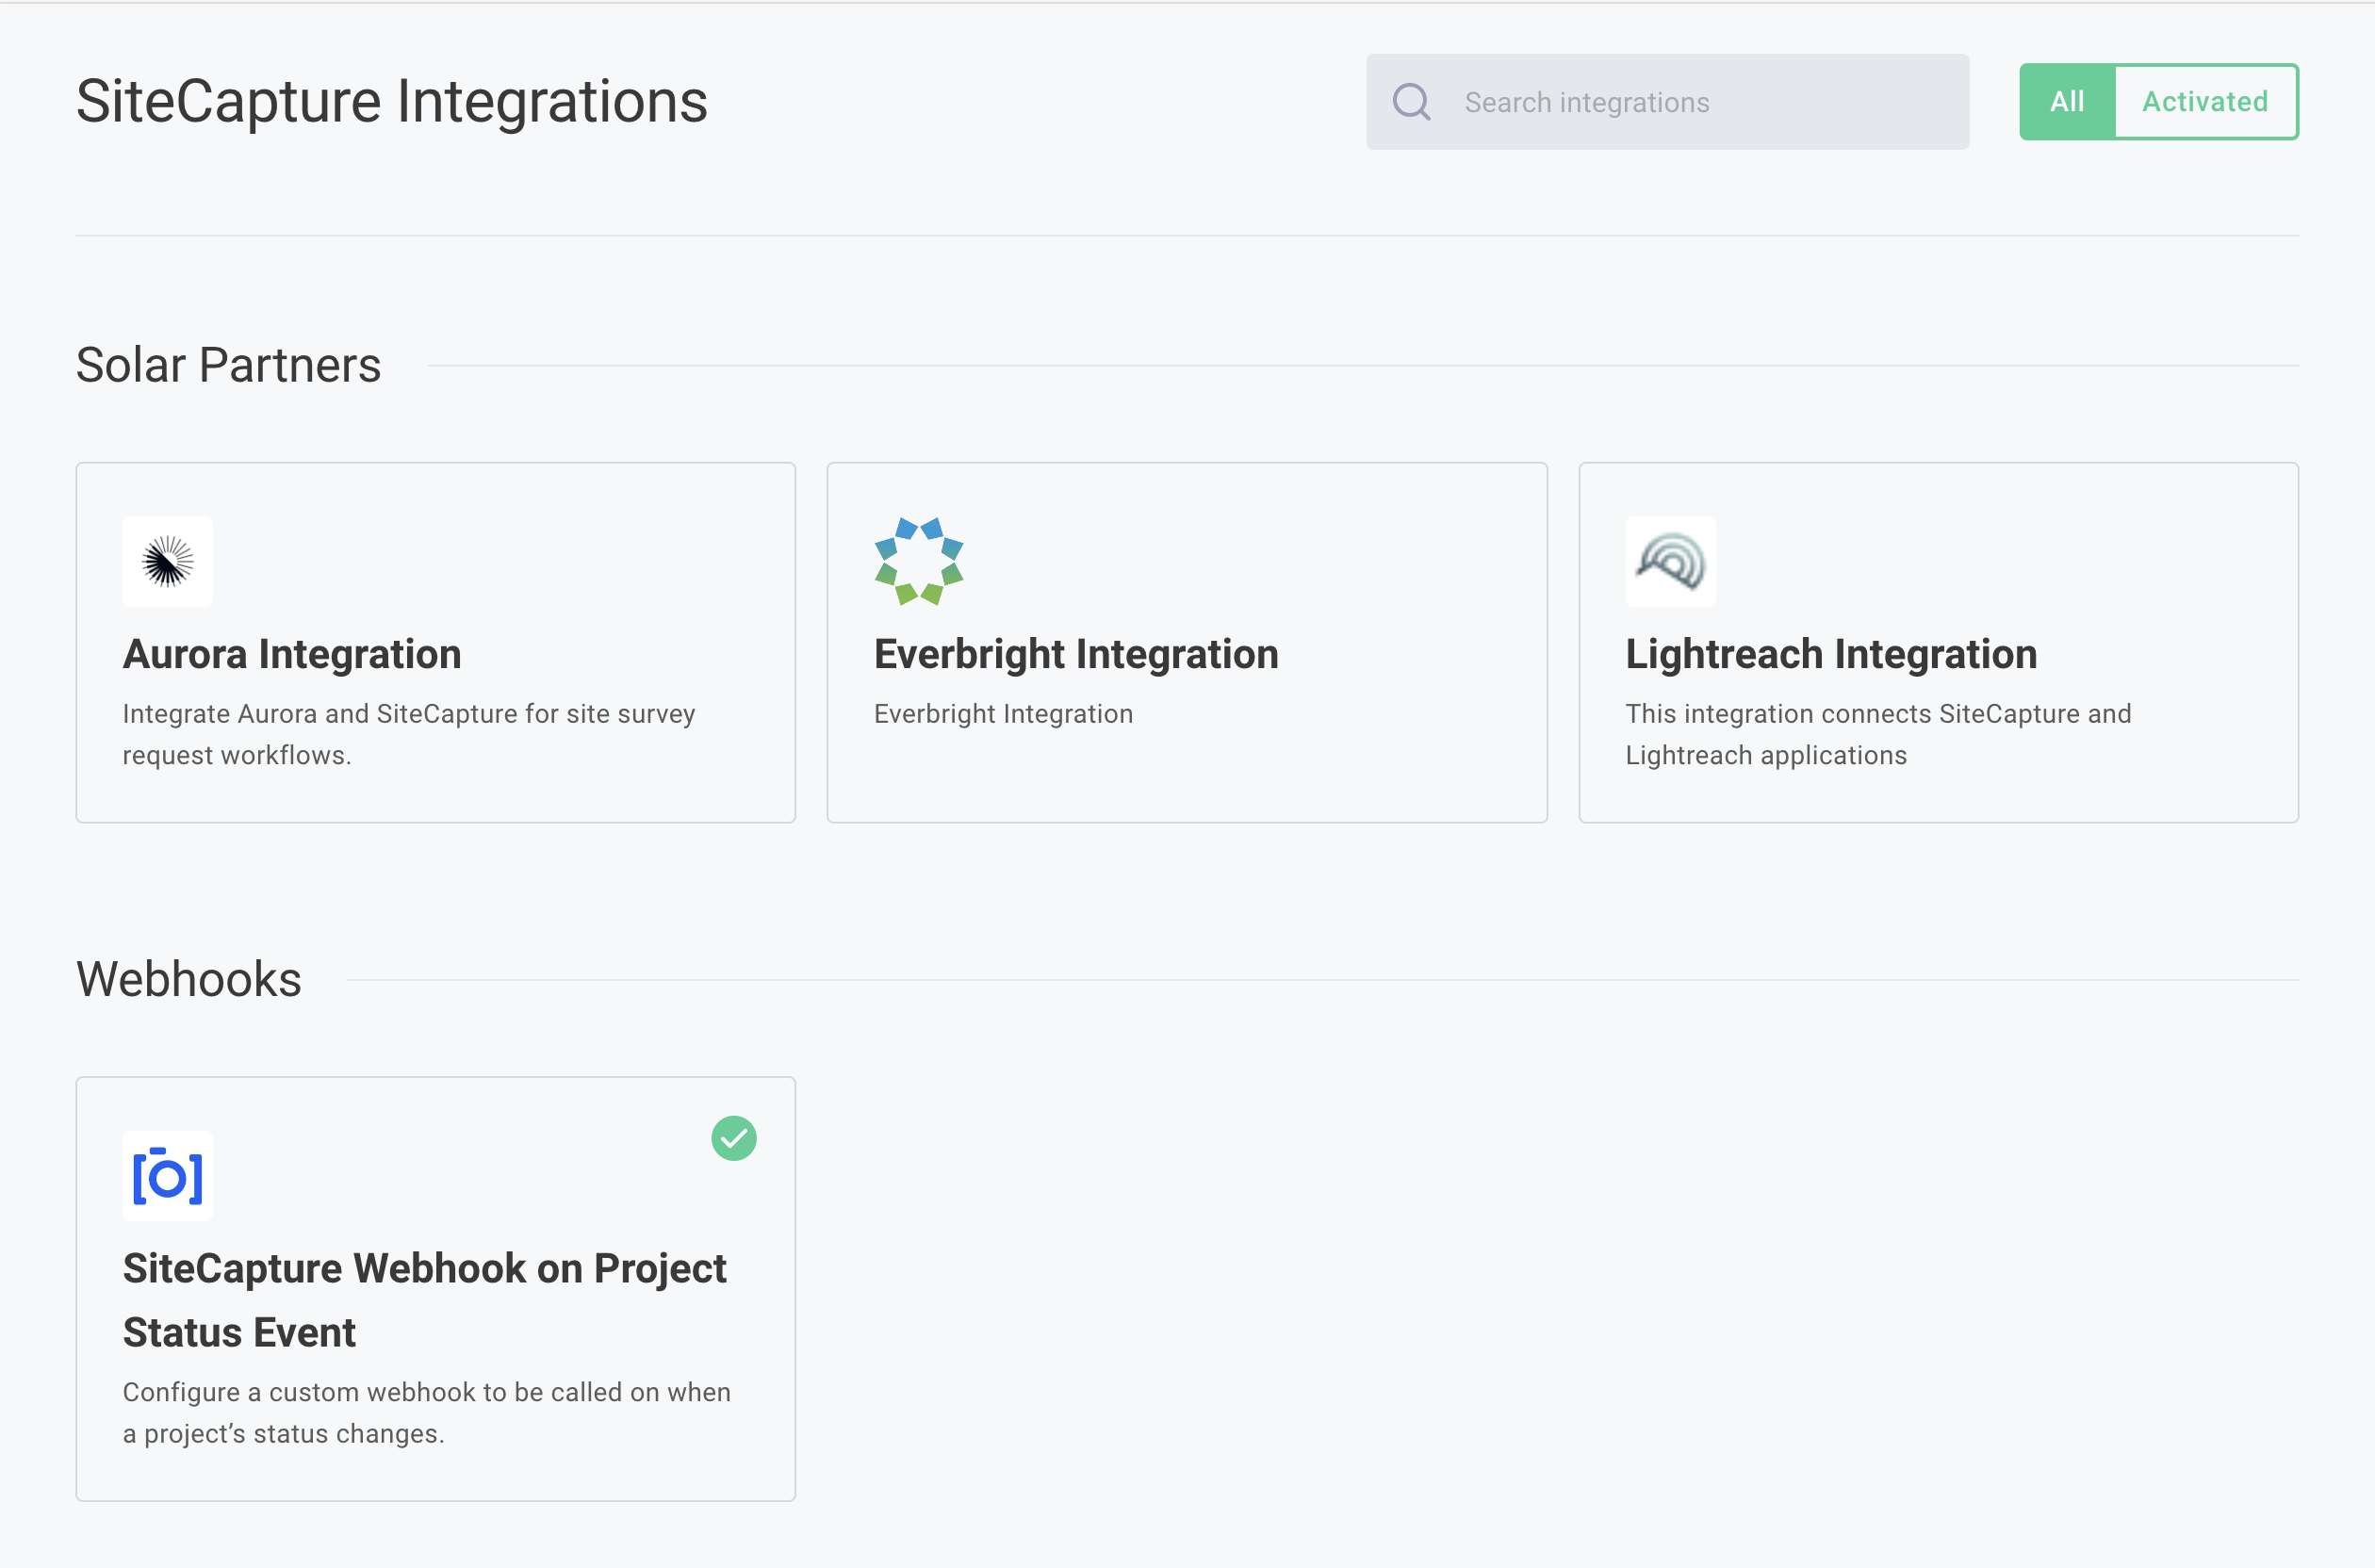Click the Aurora starburst logo icon
2375x1568 pixels.
(x=167, y=561)
